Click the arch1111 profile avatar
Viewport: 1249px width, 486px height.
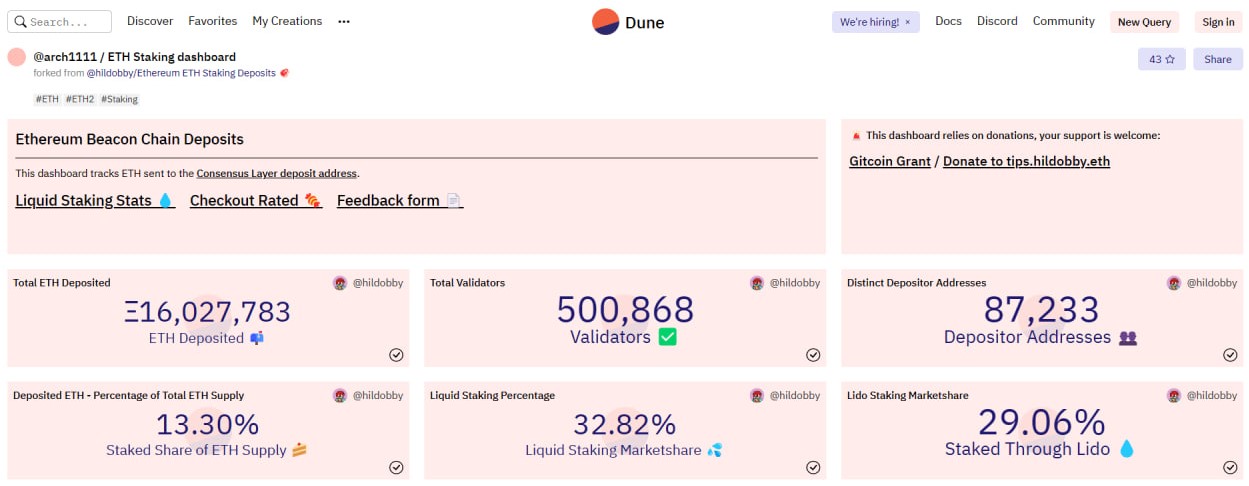[x=17, y=57]
